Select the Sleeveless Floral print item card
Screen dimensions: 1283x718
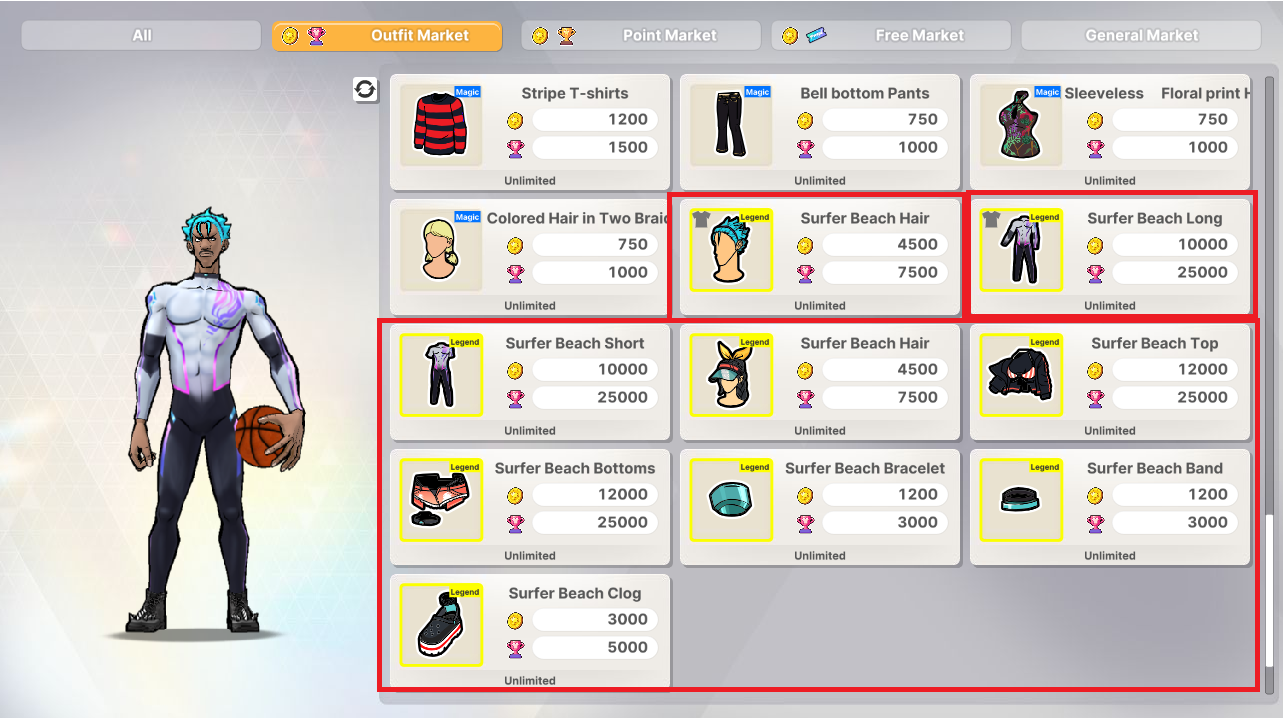(1110, 132)
